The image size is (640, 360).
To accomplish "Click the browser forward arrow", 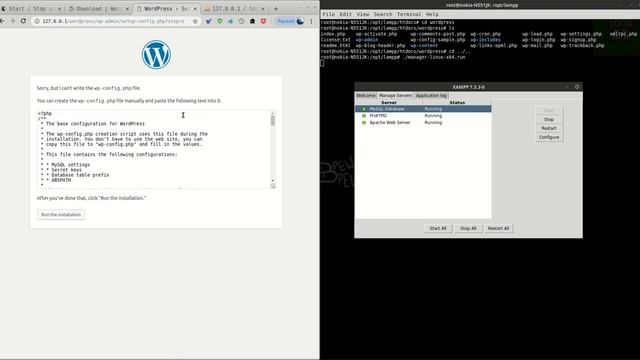I will coord(13,21).
